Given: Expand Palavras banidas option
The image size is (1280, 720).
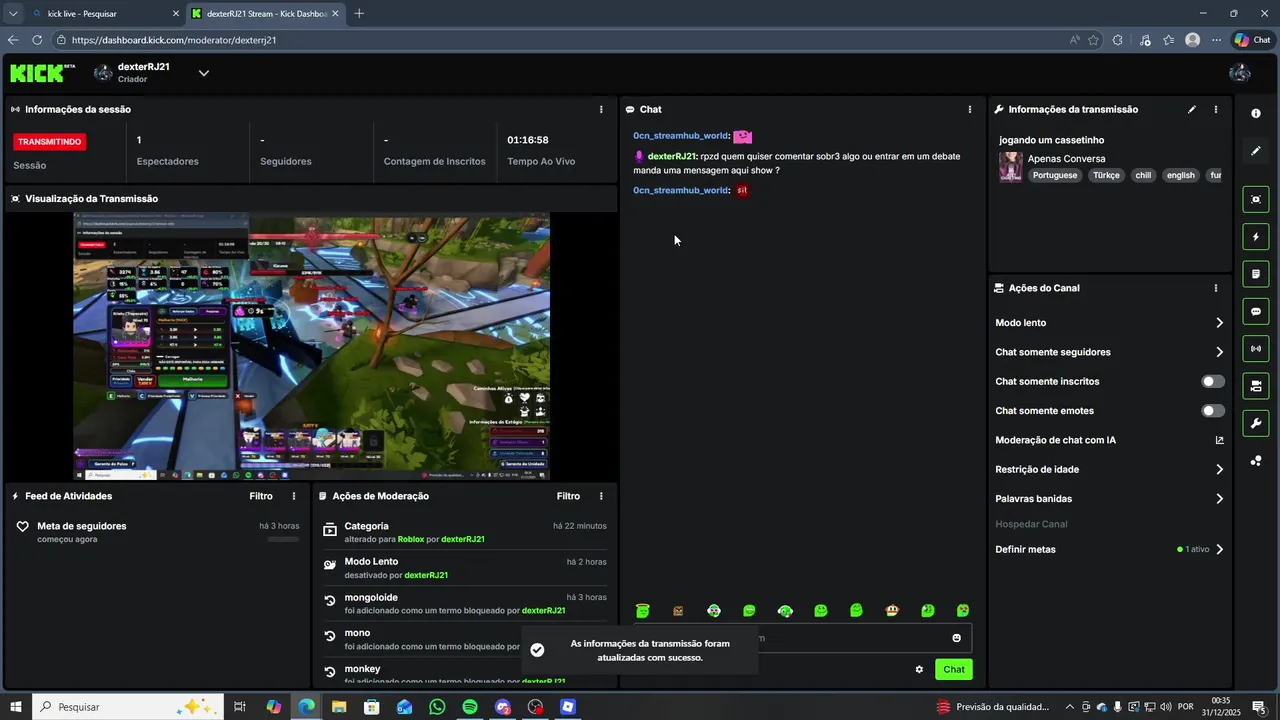Looking at the screenshot, I should (1219, 499).
